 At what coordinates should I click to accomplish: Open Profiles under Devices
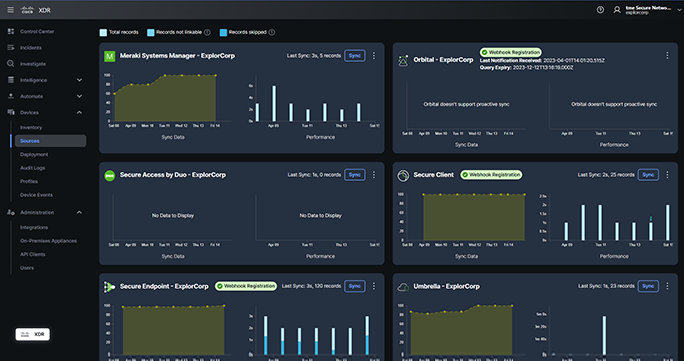(29, 181)
